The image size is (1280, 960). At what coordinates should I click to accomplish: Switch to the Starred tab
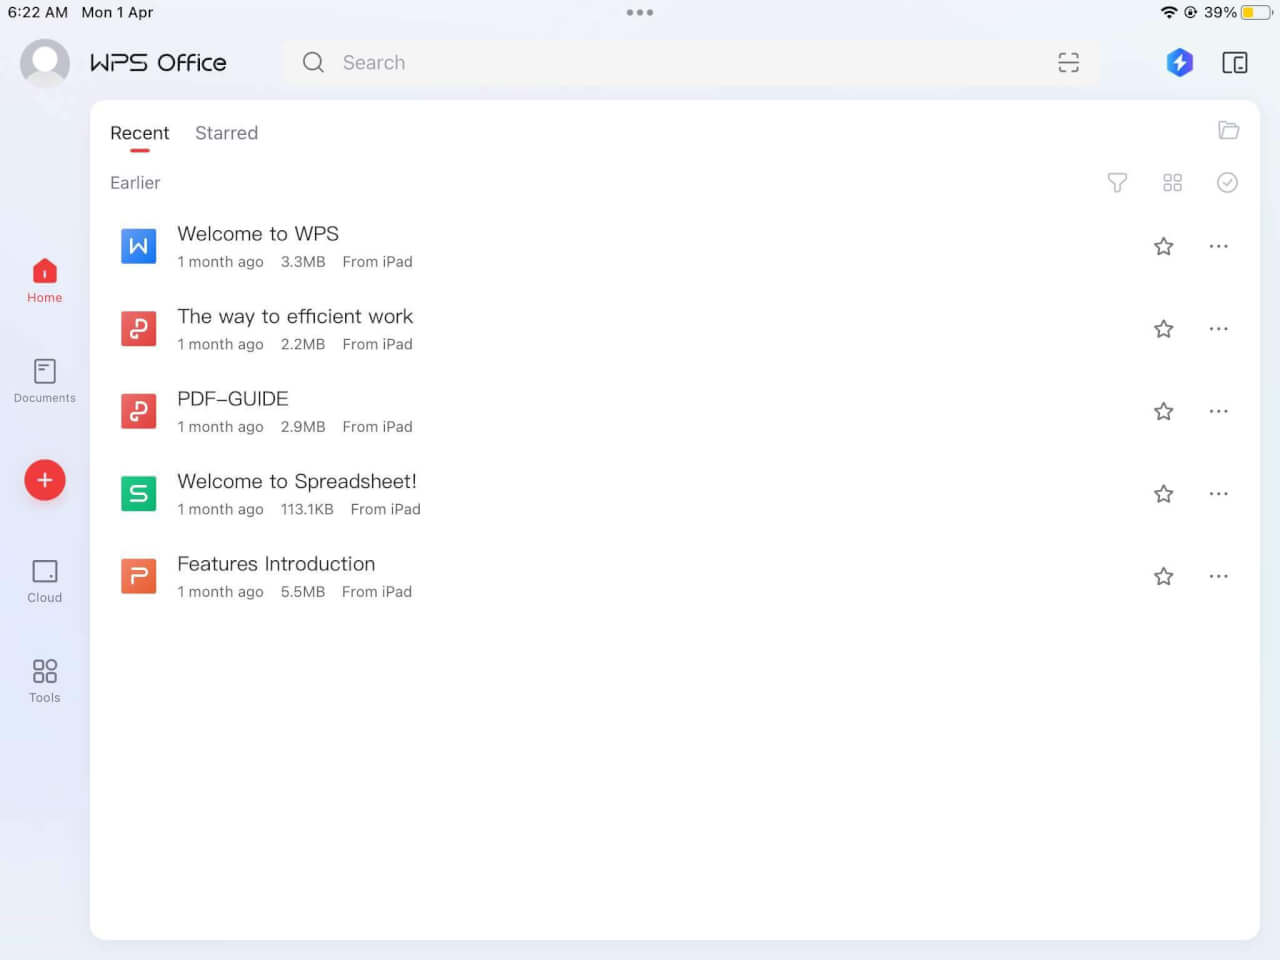226,133
